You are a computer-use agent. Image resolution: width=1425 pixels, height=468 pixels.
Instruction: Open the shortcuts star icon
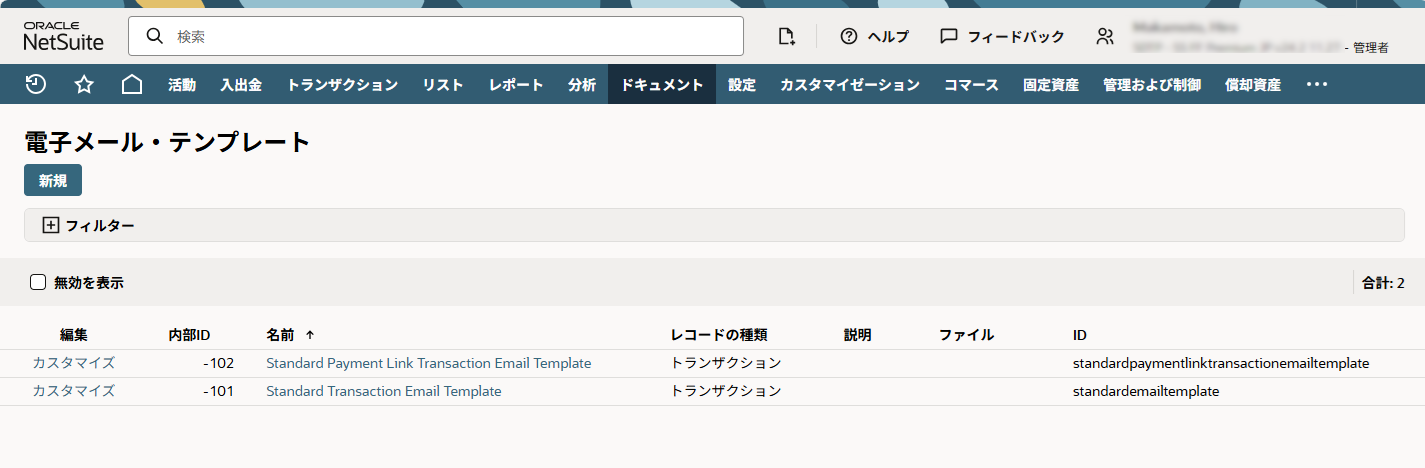84,84
